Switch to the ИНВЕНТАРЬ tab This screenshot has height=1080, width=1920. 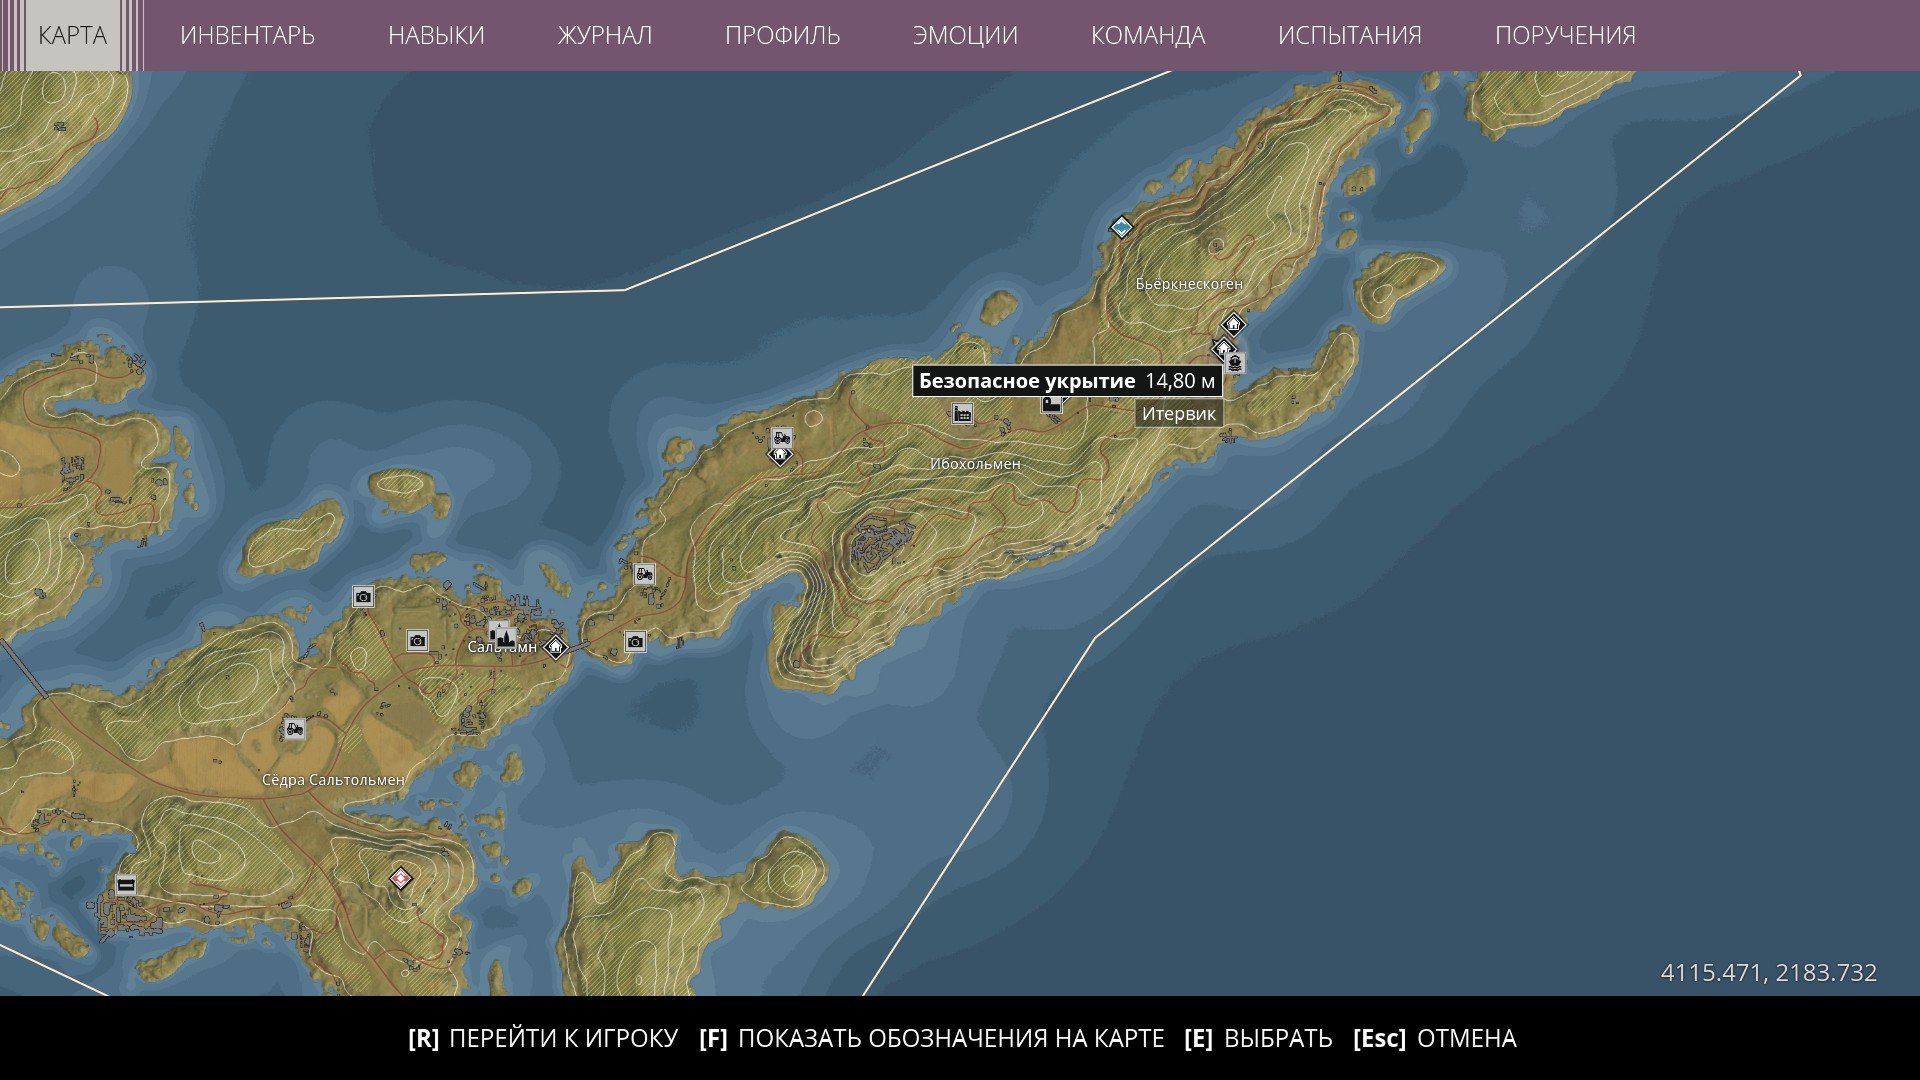coord(247,35)
